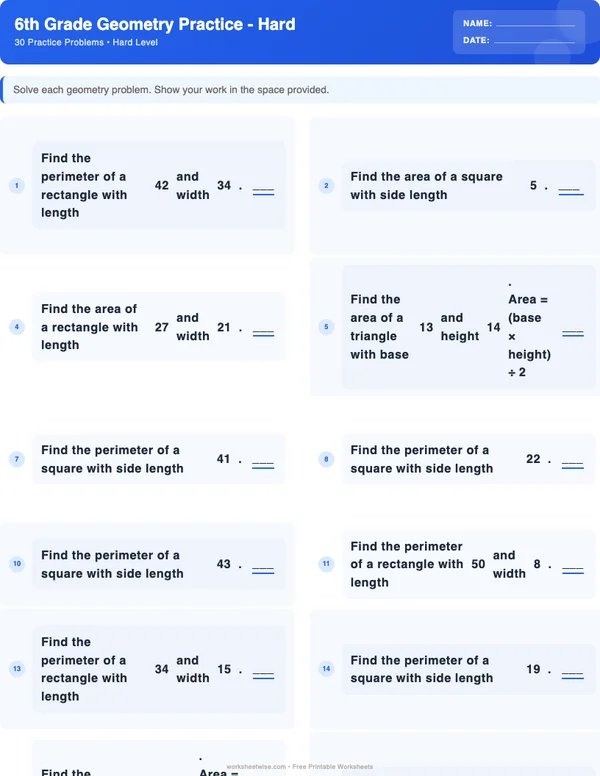
Task: Click the DATE field line
Action: (x=534, y=41)
